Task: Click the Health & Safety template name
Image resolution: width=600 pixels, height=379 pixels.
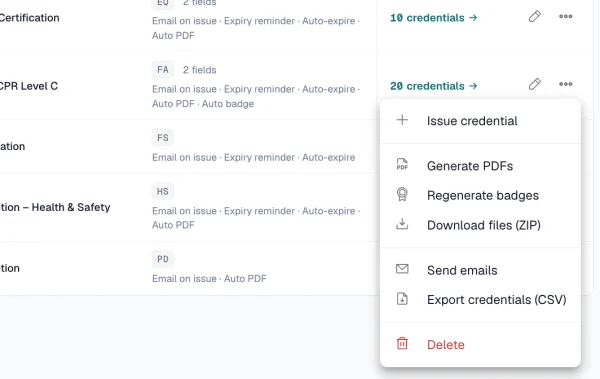Action: point(55,207)
